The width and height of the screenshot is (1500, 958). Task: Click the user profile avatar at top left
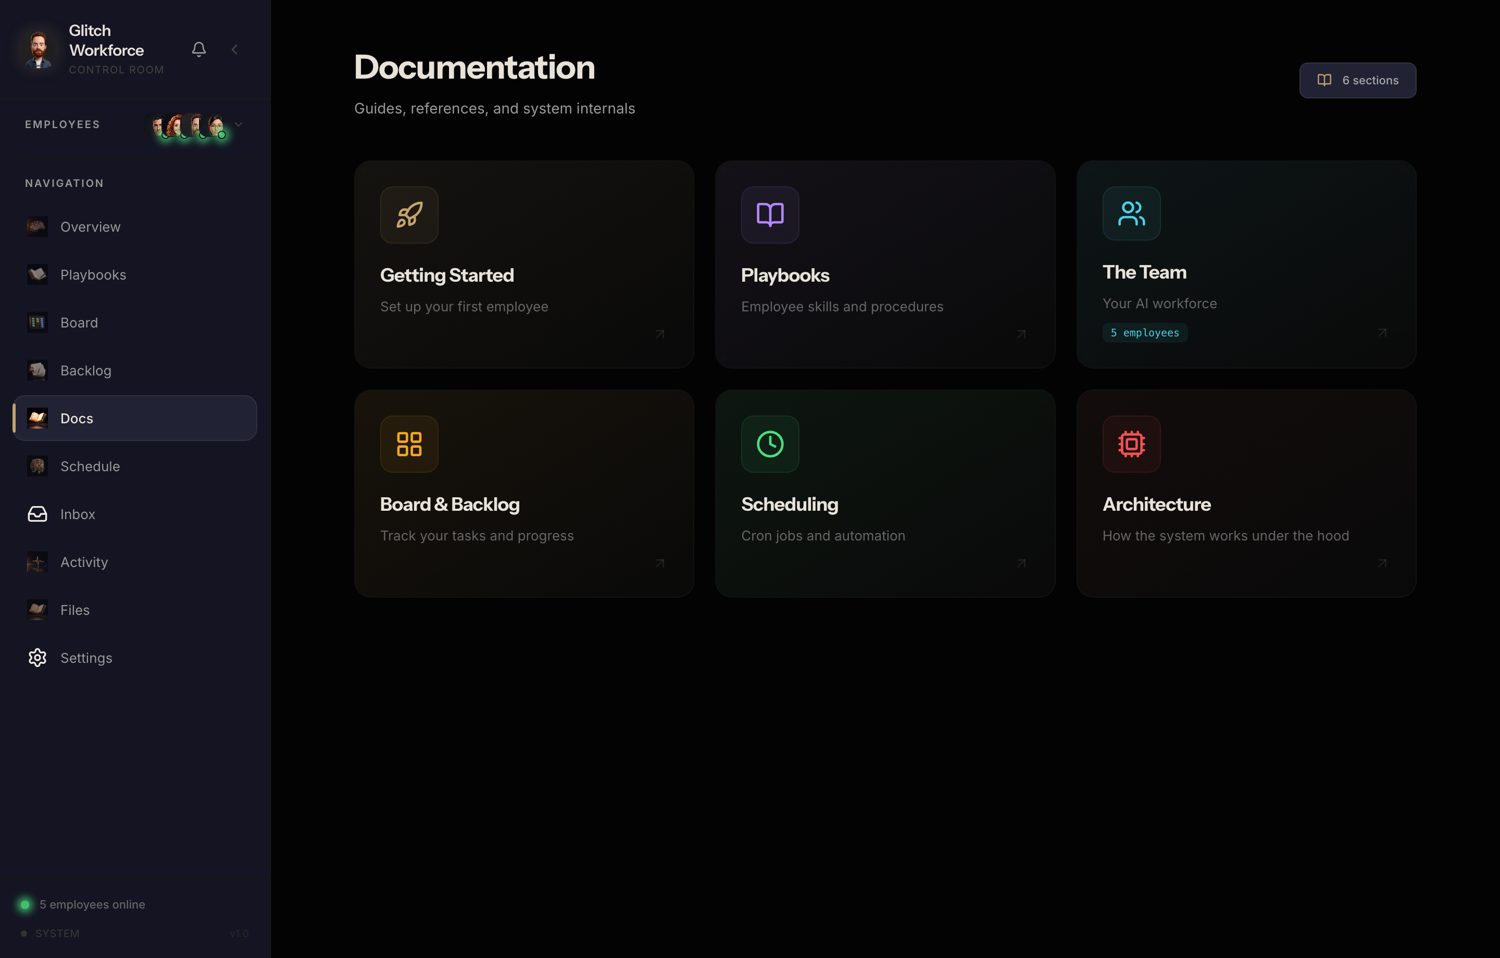point(39,49)
